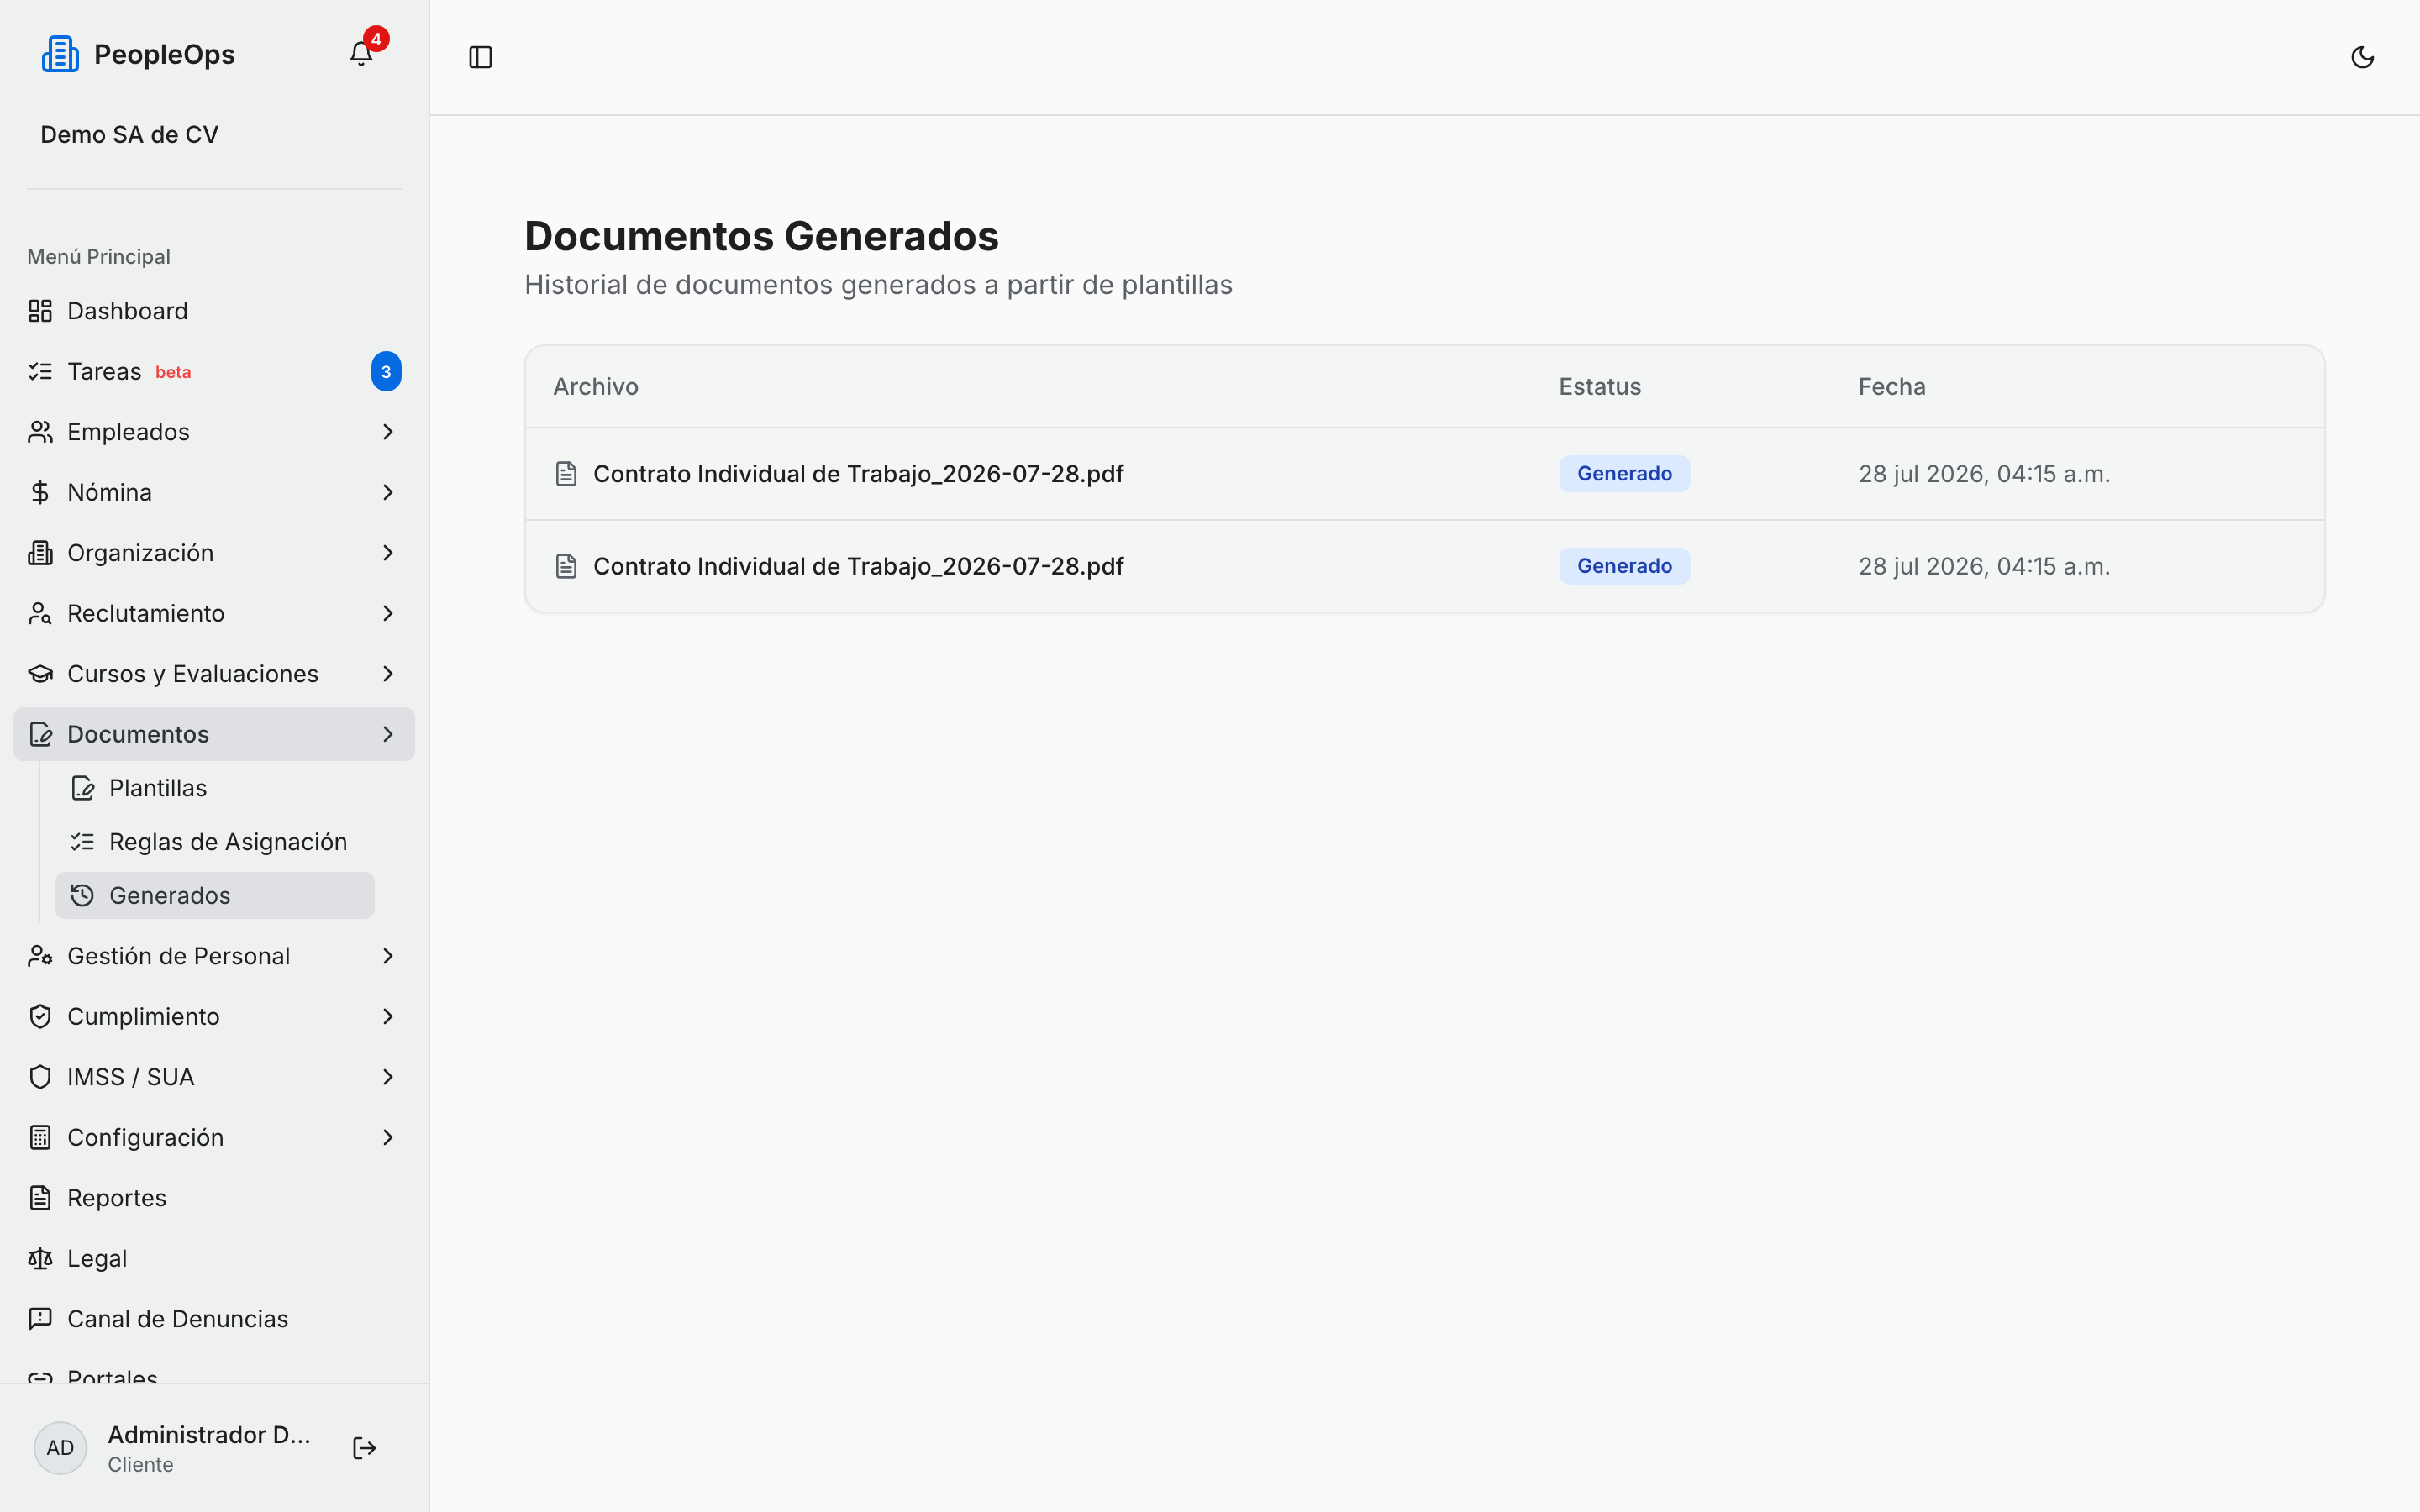The height and width of the screenshot is (1512, 2420).
Task: Click the Estatus column header
Action: pos(1600,387)
